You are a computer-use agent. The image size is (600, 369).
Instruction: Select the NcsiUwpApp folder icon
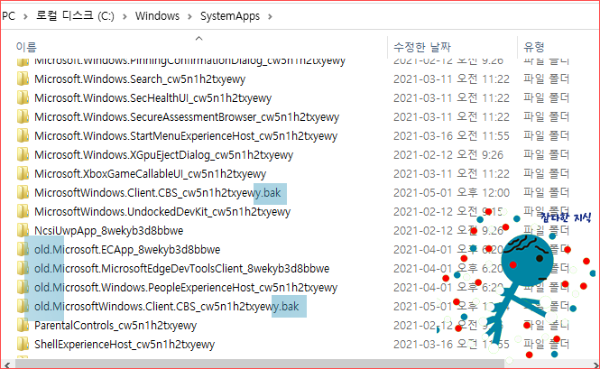click(x=23, y=230)
